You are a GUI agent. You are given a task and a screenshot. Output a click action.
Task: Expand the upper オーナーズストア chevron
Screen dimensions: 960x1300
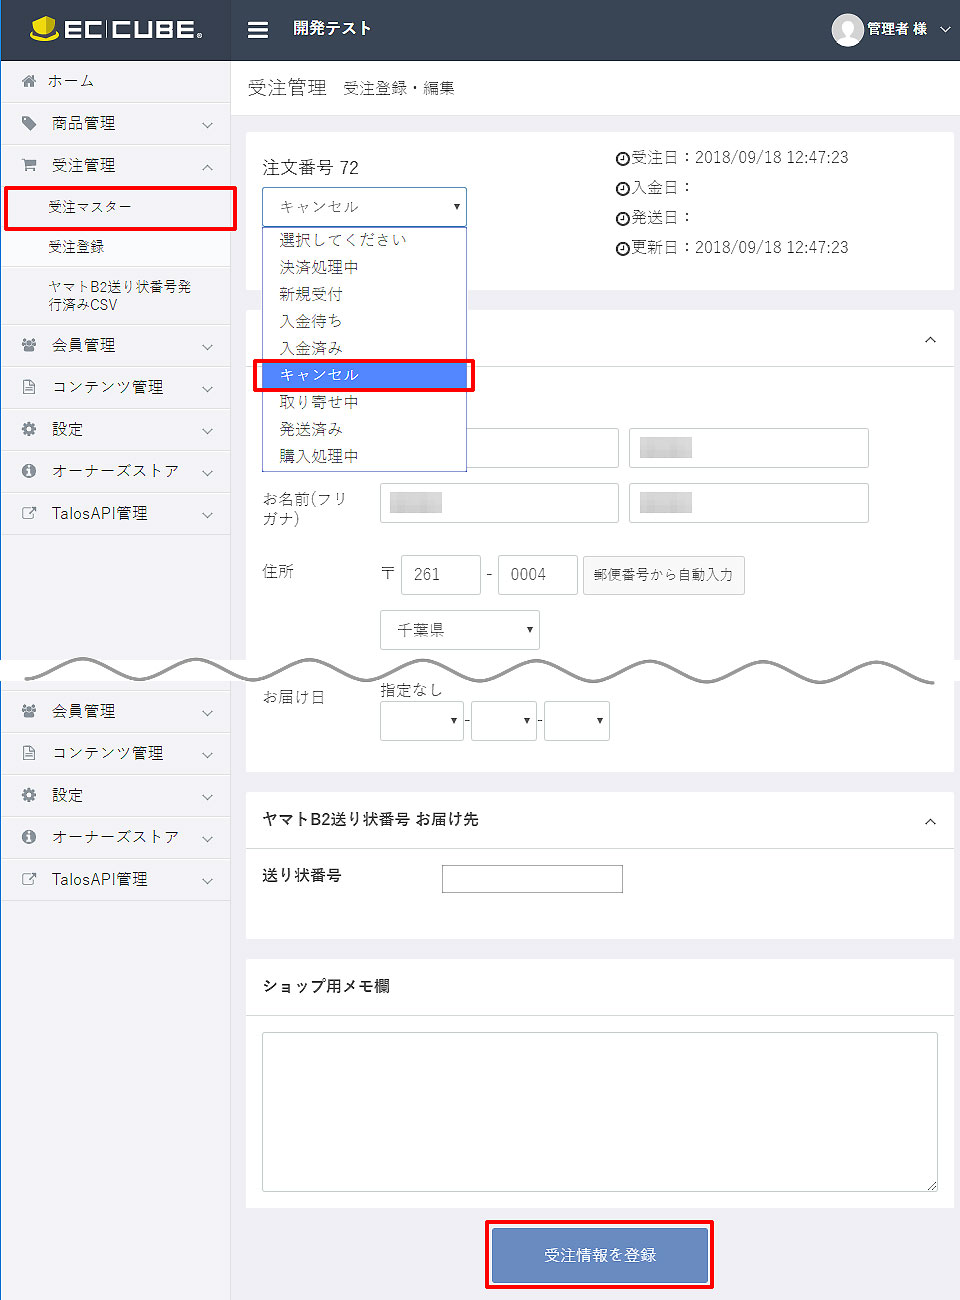click(x=207, y=473)
